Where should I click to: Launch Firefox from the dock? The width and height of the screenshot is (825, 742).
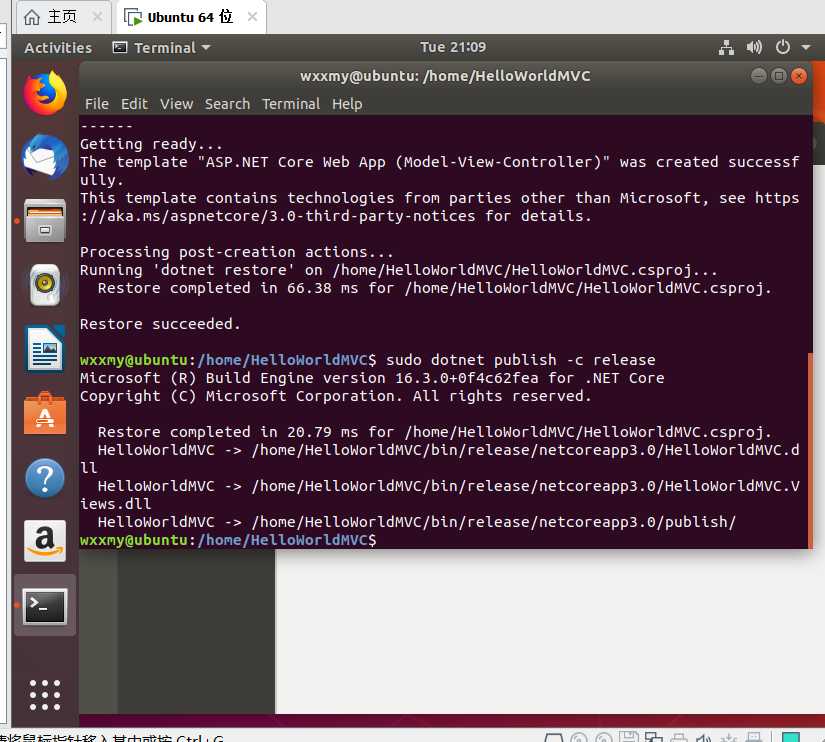pyautogui.click(x=45, y=93)
